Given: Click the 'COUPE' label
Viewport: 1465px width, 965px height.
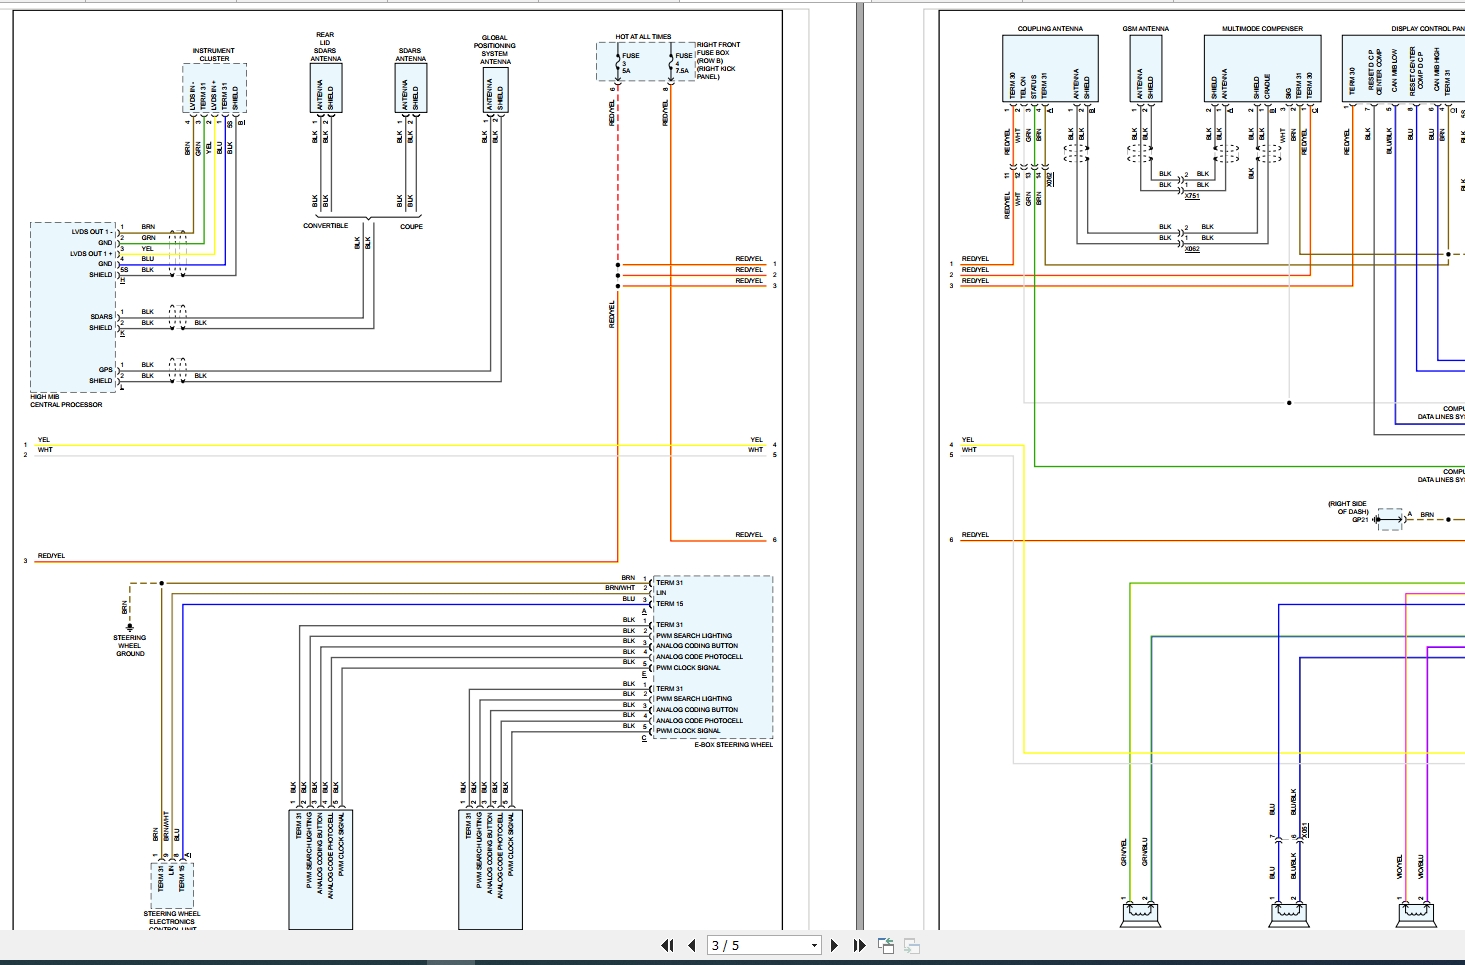Looking at the screenshot, I should click(411, 227).
